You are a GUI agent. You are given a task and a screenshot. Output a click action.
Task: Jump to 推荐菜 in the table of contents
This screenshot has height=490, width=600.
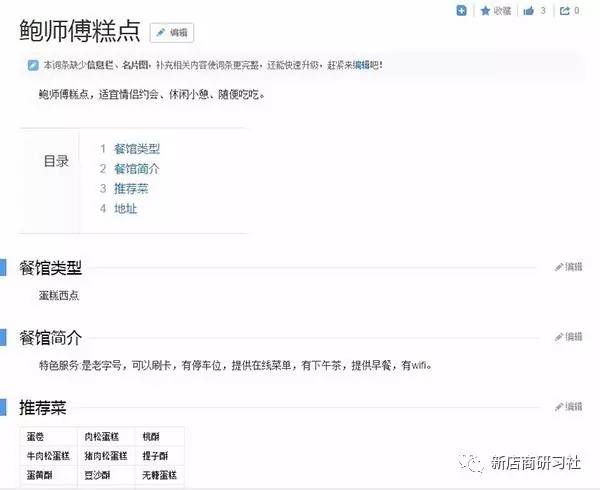tap(131, 189)
